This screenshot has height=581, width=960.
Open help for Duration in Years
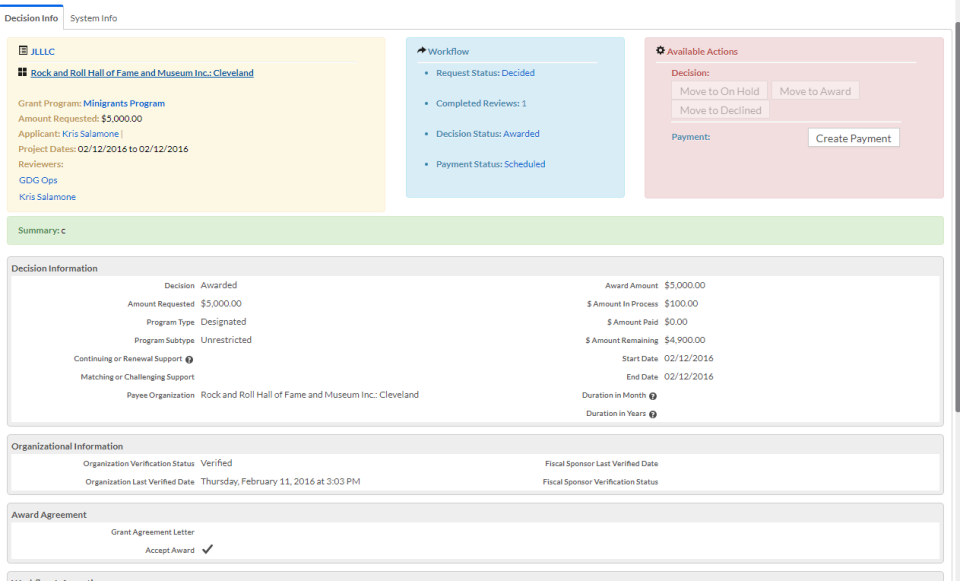click(x=653, y=413)
